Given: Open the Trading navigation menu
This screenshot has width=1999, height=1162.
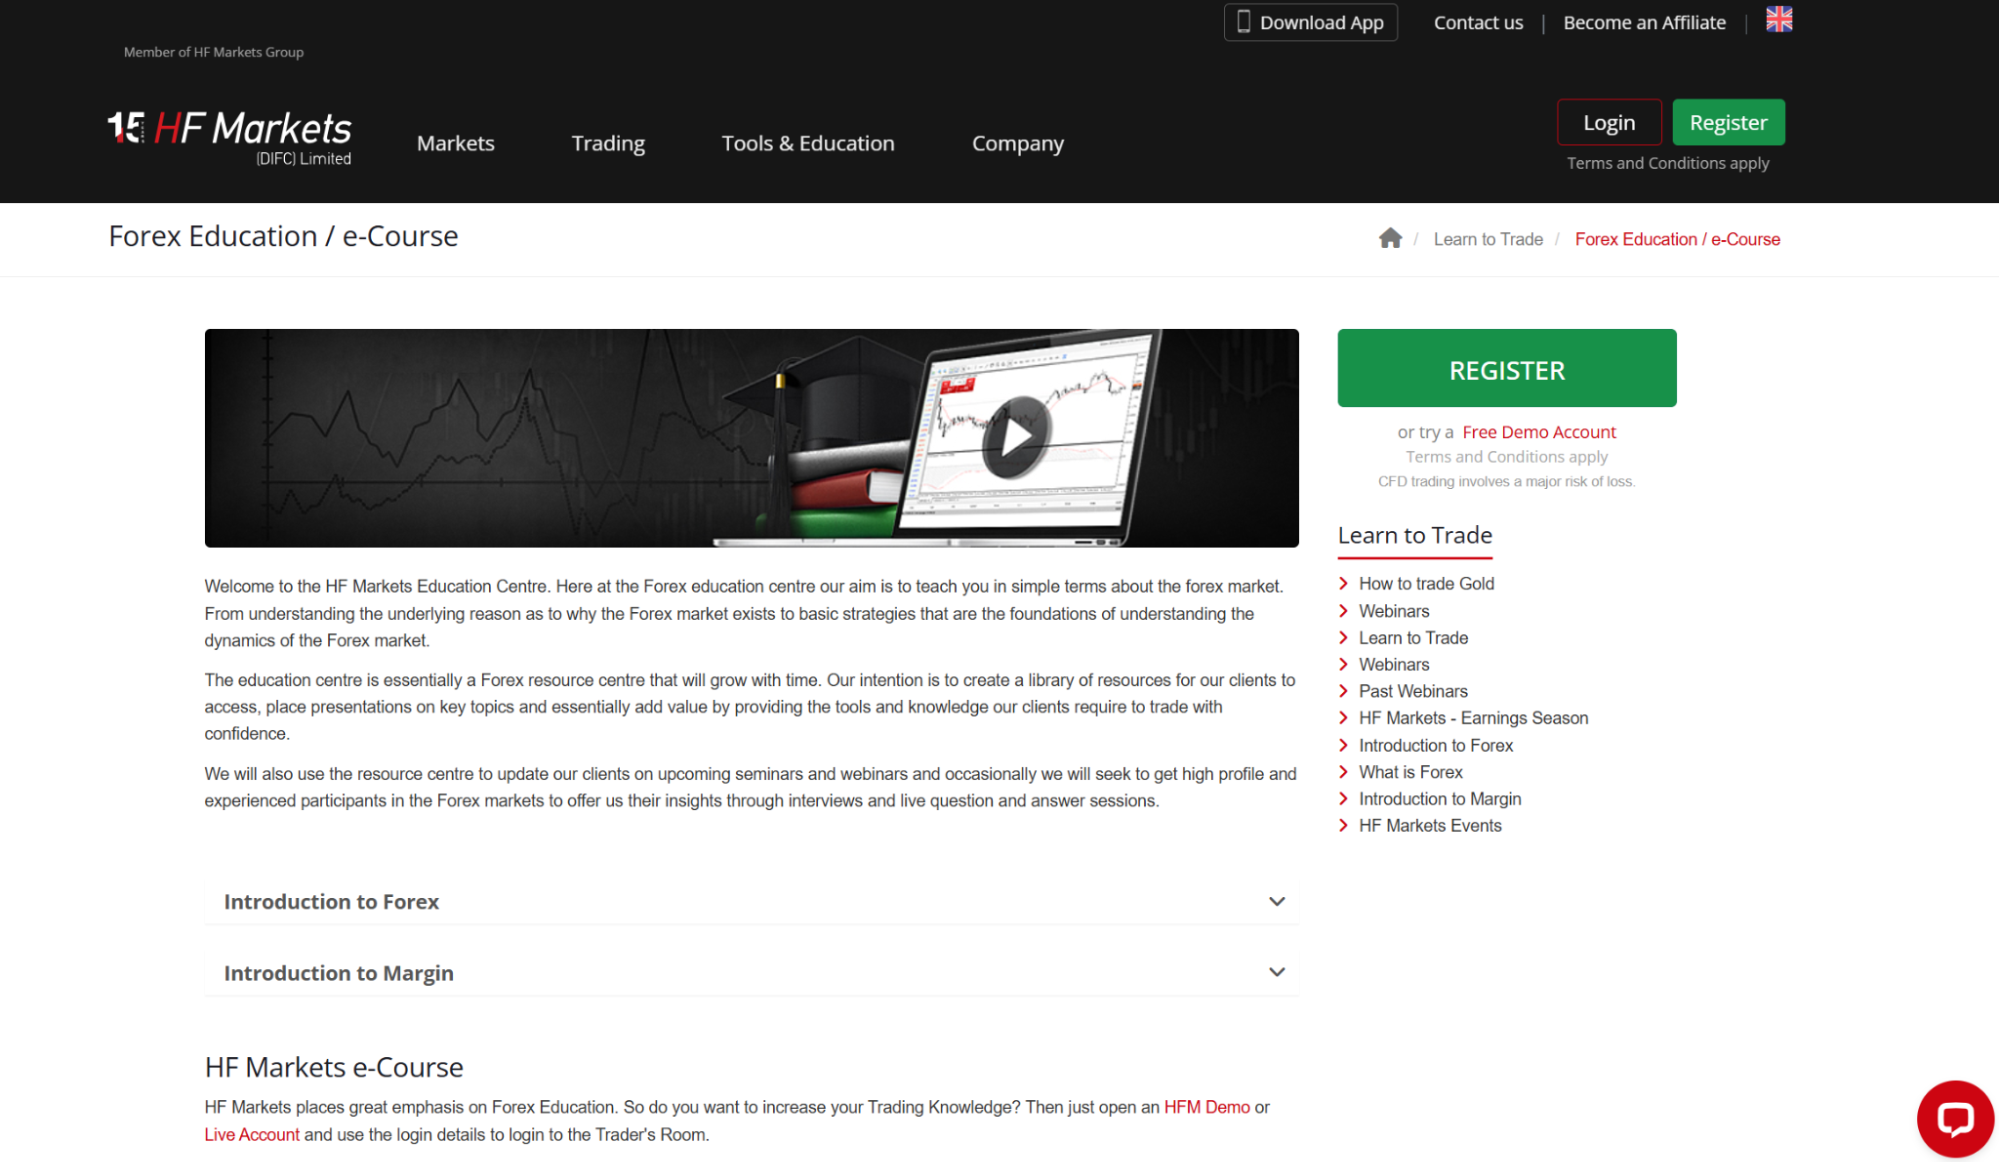Looking at the screenshot, I should [x=608, y=143].
